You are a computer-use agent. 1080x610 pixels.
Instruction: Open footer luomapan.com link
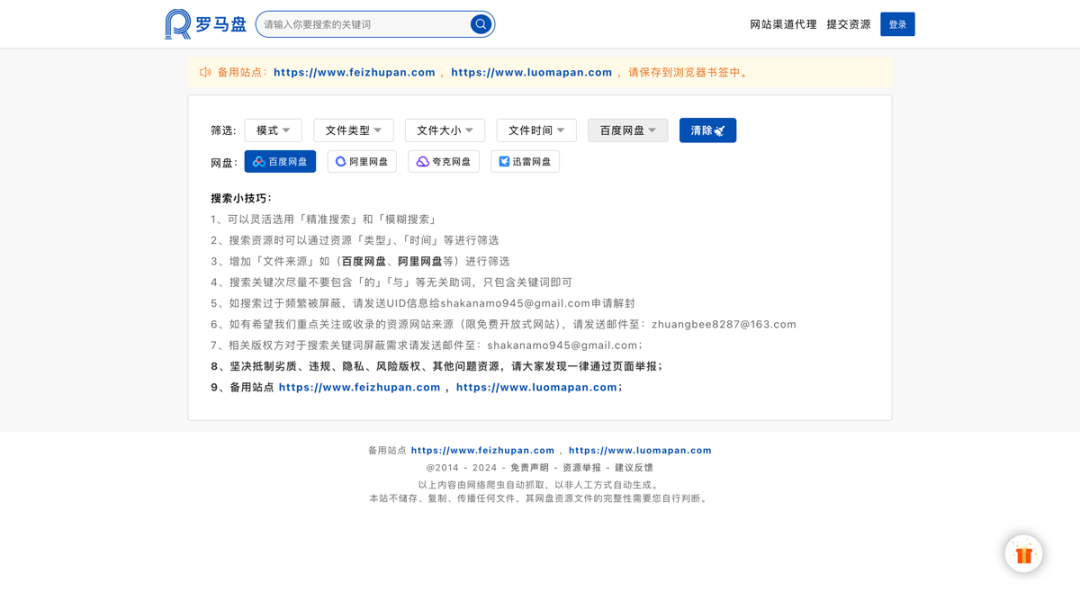pyautogui.click(x=640, y=450)
